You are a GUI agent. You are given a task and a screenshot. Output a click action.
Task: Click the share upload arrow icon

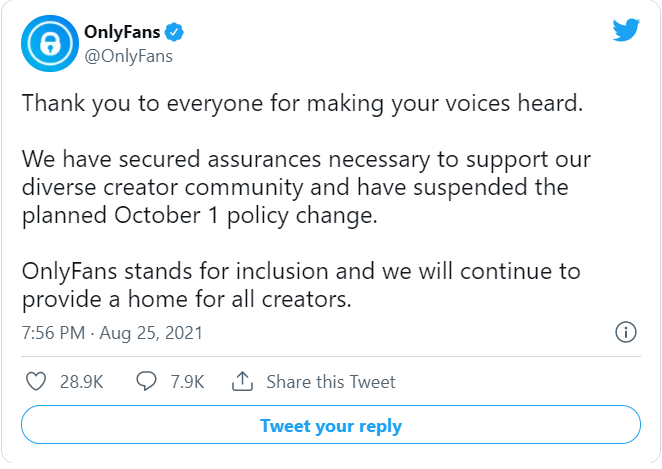[242, 381]
